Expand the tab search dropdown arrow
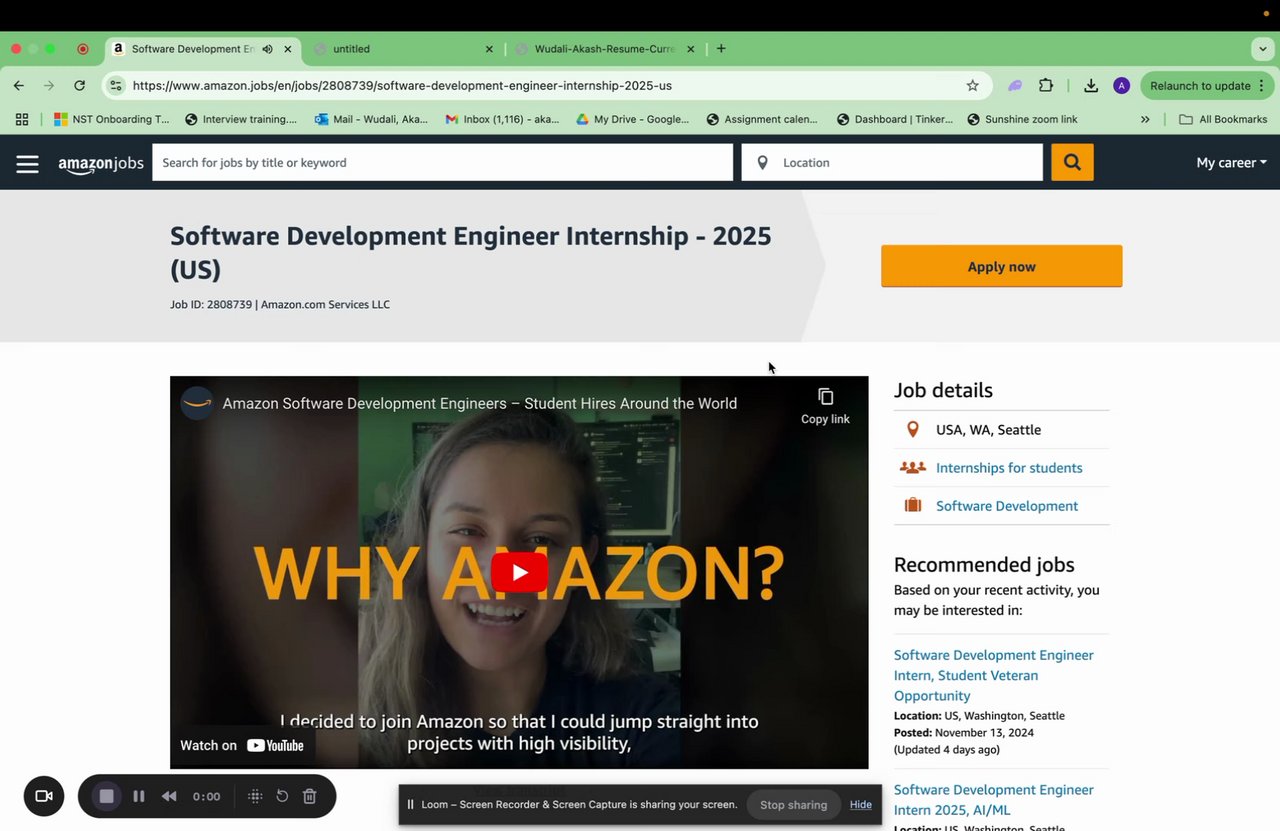 point(1263,48)
